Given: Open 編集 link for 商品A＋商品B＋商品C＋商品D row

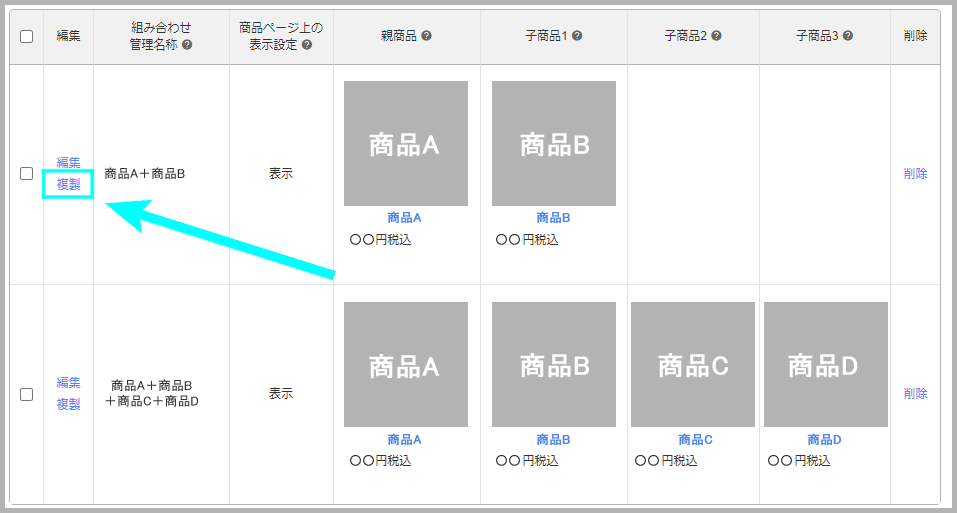Looking at the screenshot, I should (x=68, y=382).
